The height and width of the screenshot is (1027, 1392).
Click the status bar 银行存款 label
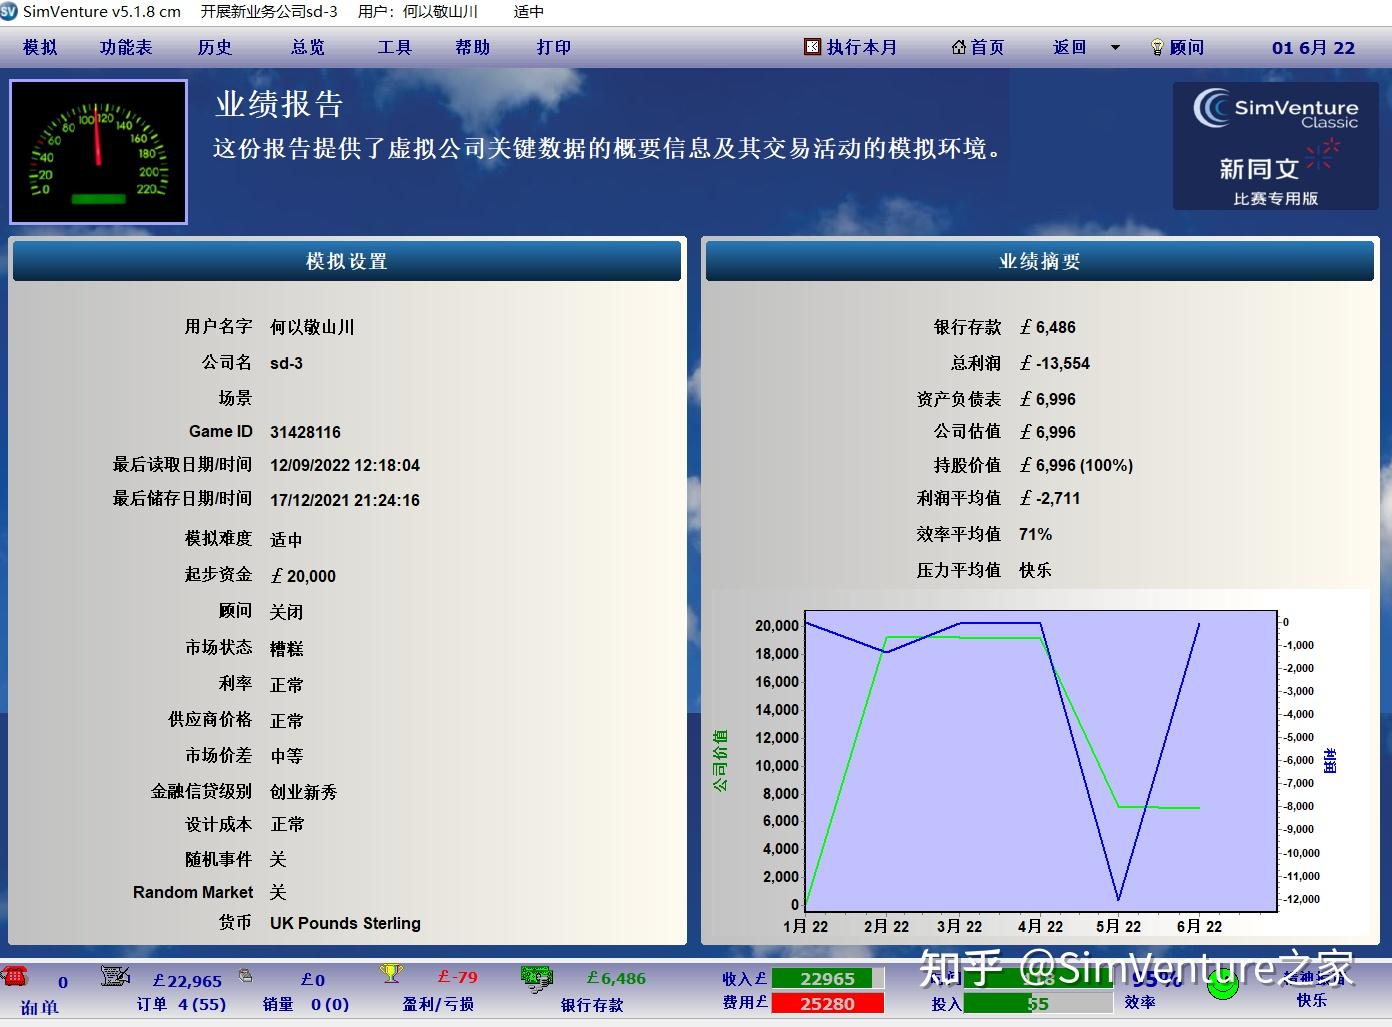(592, 1004)
